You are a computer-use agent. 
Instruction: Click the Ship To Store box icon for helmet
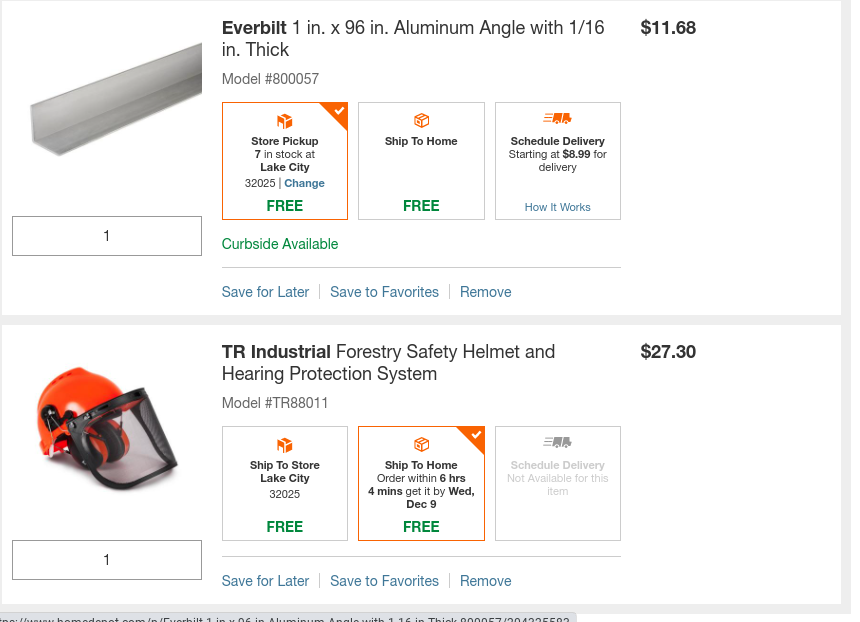pos(285,444)
